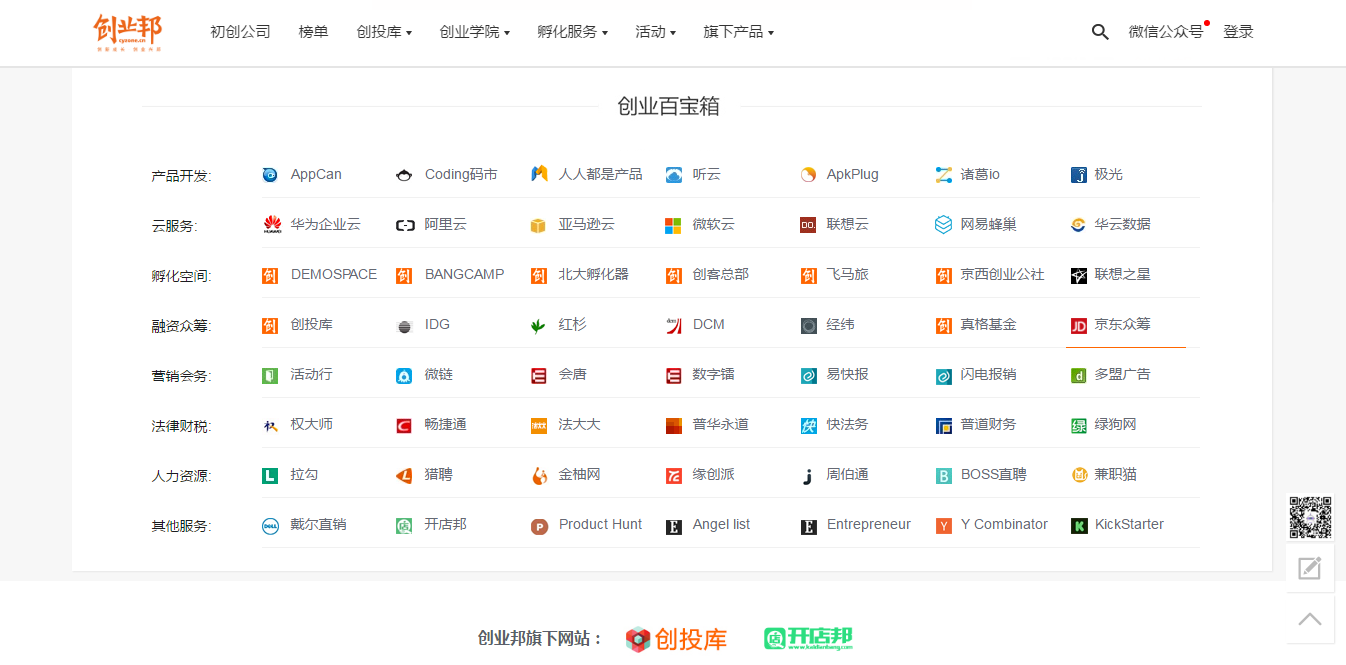1346x665 pixels.
Task: Click the 微软云 Windows icon
Action: coord(674,225)
